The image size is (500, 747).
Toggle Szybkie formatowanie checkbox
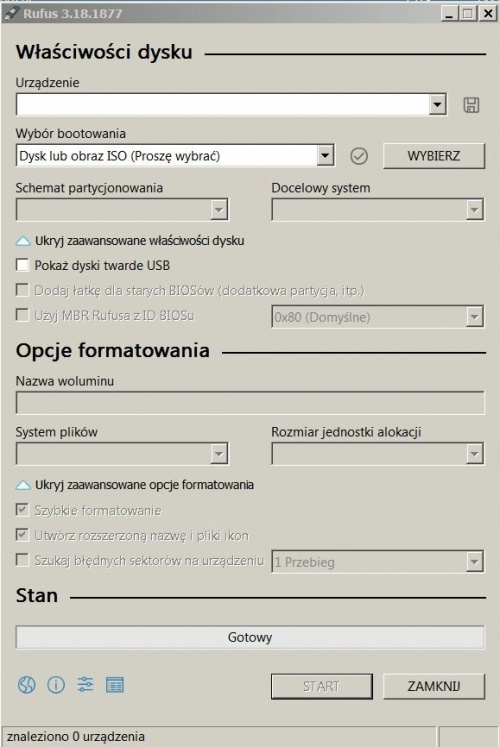pyautogui.click(x=22, y=509)
